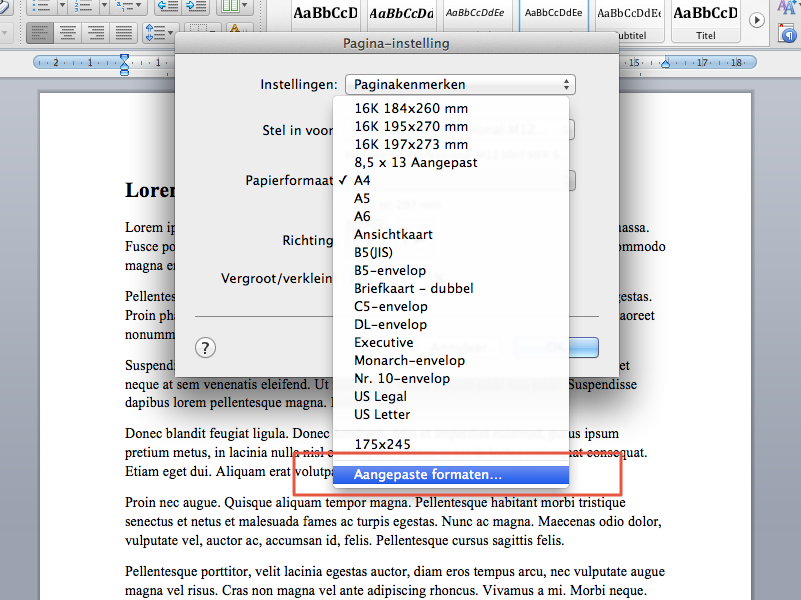Click the Instellingen: label

[299, 84]
